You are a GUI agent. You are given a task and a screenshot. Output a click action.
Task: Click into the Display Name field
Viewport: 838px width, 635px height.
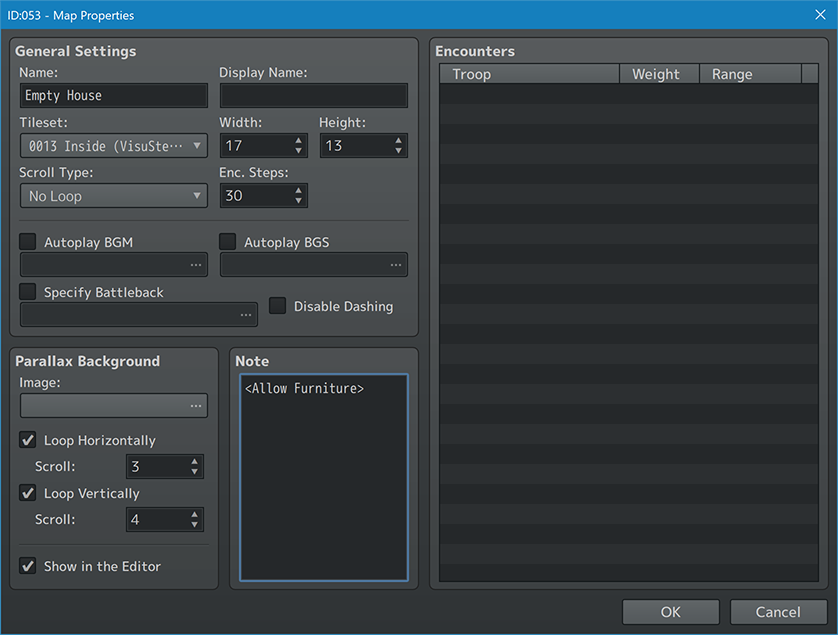click(313, 96)
